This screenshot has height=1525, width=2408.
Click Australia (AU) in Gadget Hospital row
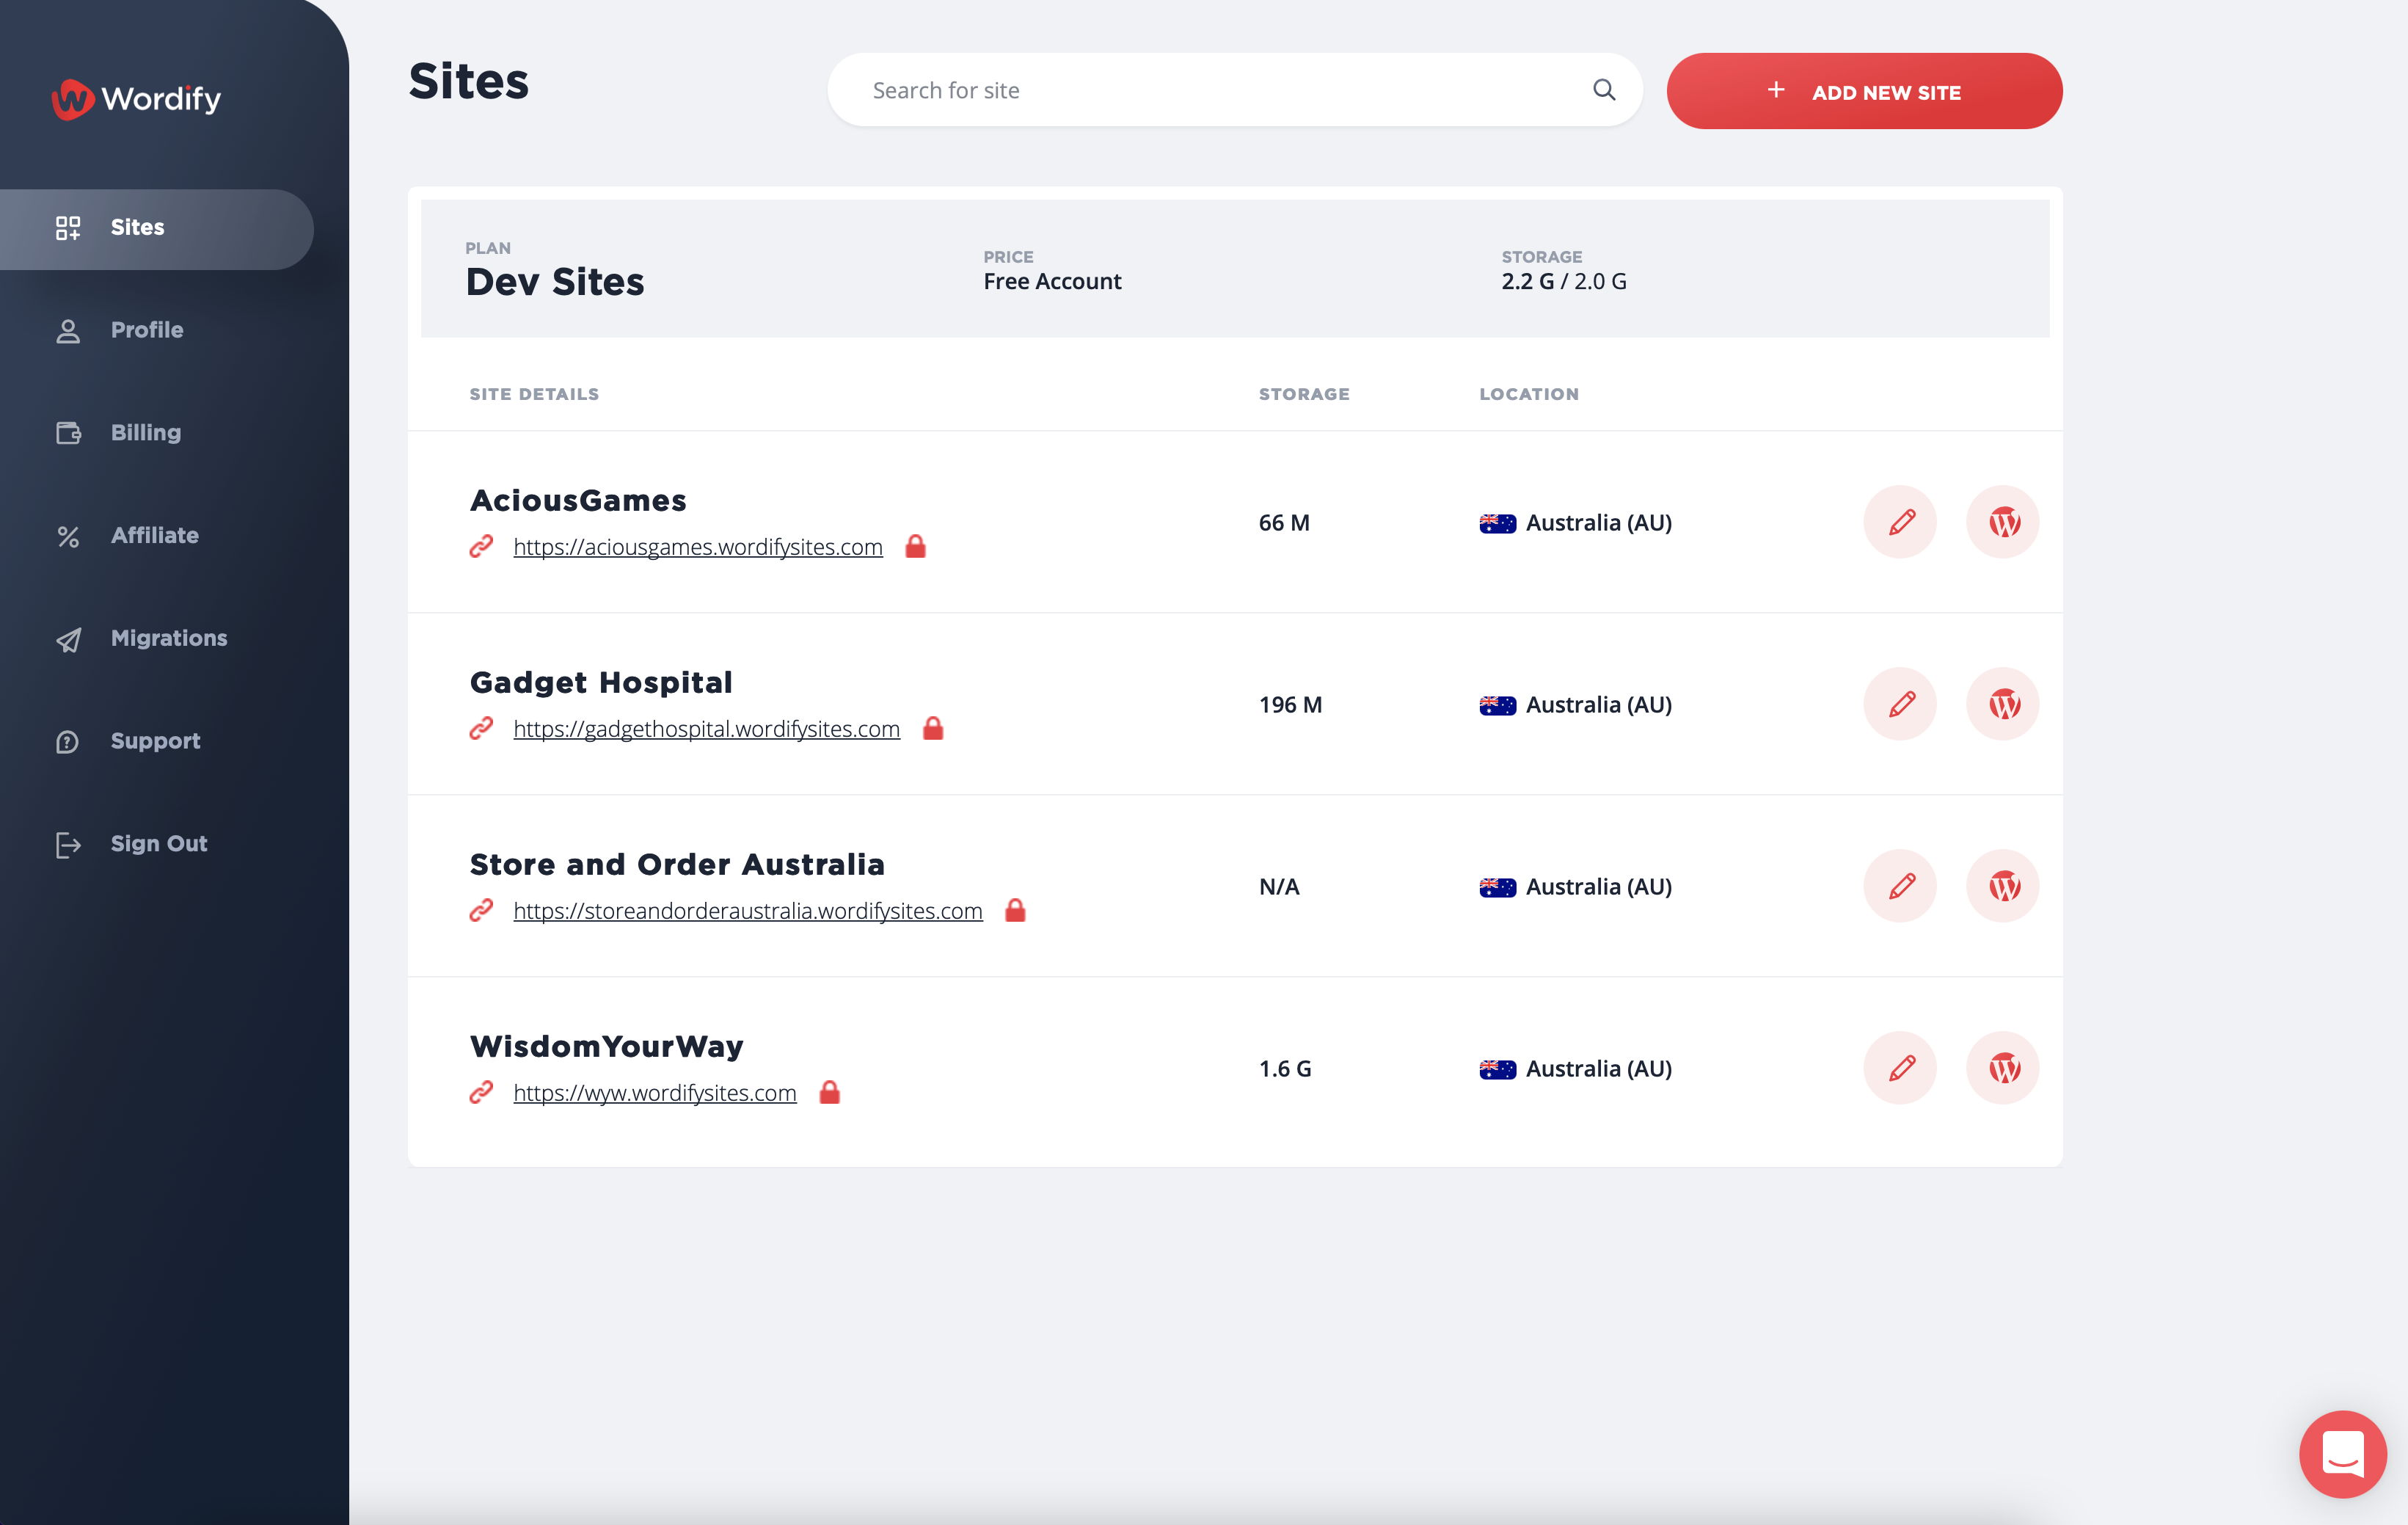click(1599, 705)
